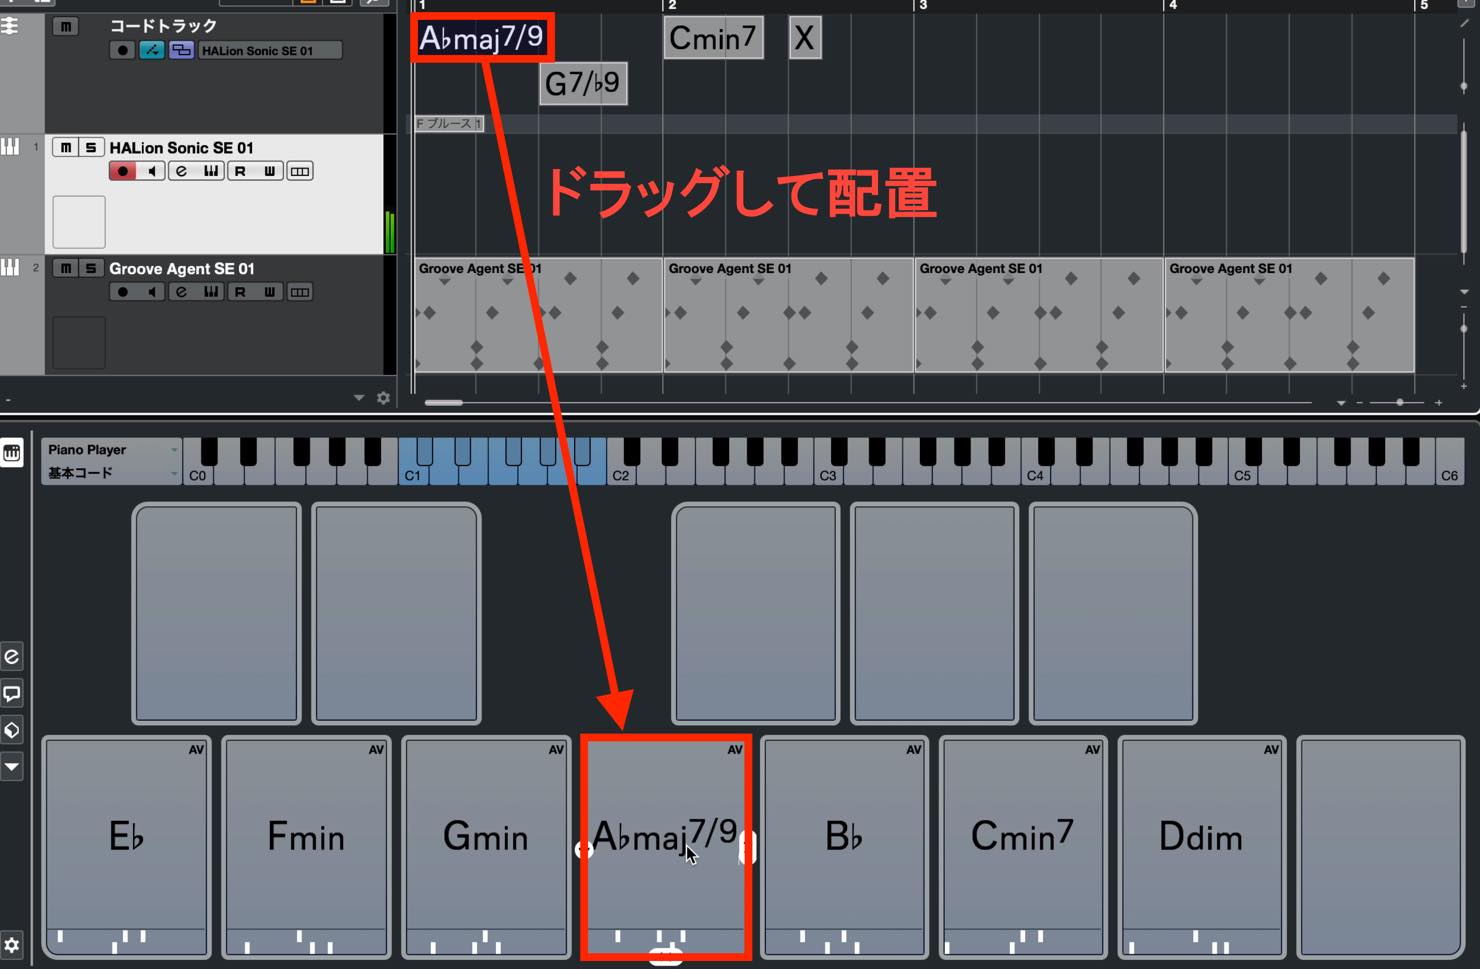Mute the Groove Agent SE 01 track

pyautogui.click(x=66, y=268)
